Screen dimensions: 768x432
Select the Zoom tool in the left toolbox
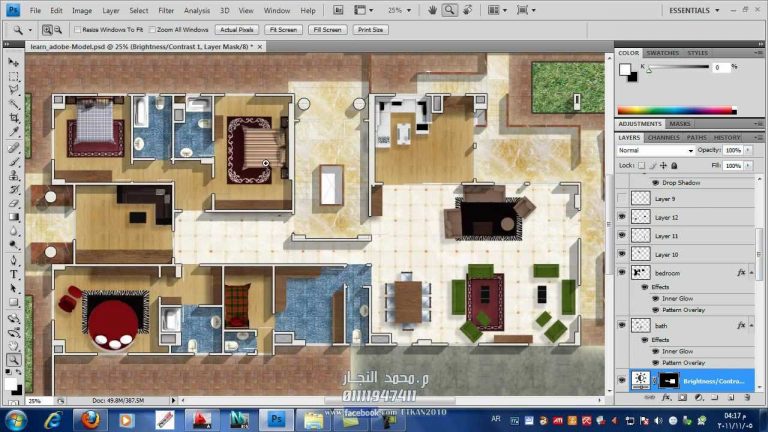pos(14,359)
